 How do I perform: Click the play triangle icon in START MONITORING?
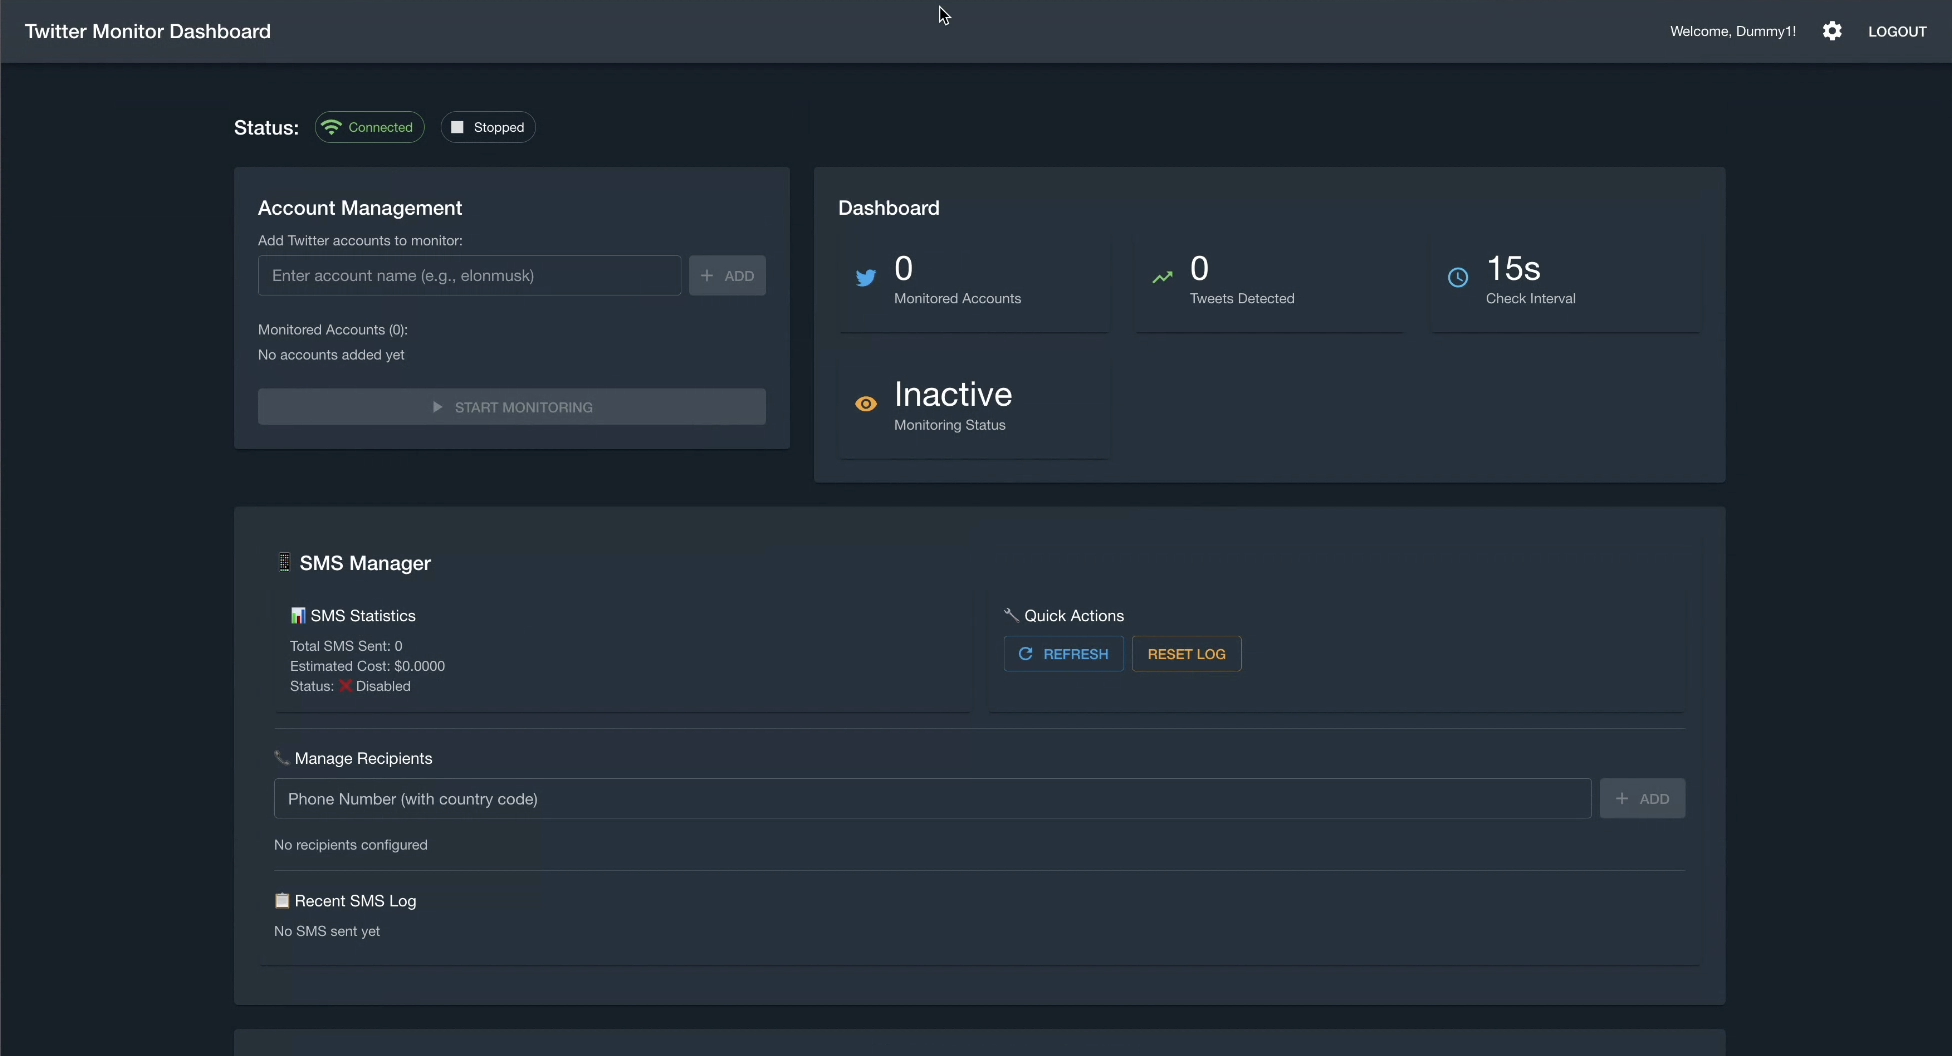437,407
